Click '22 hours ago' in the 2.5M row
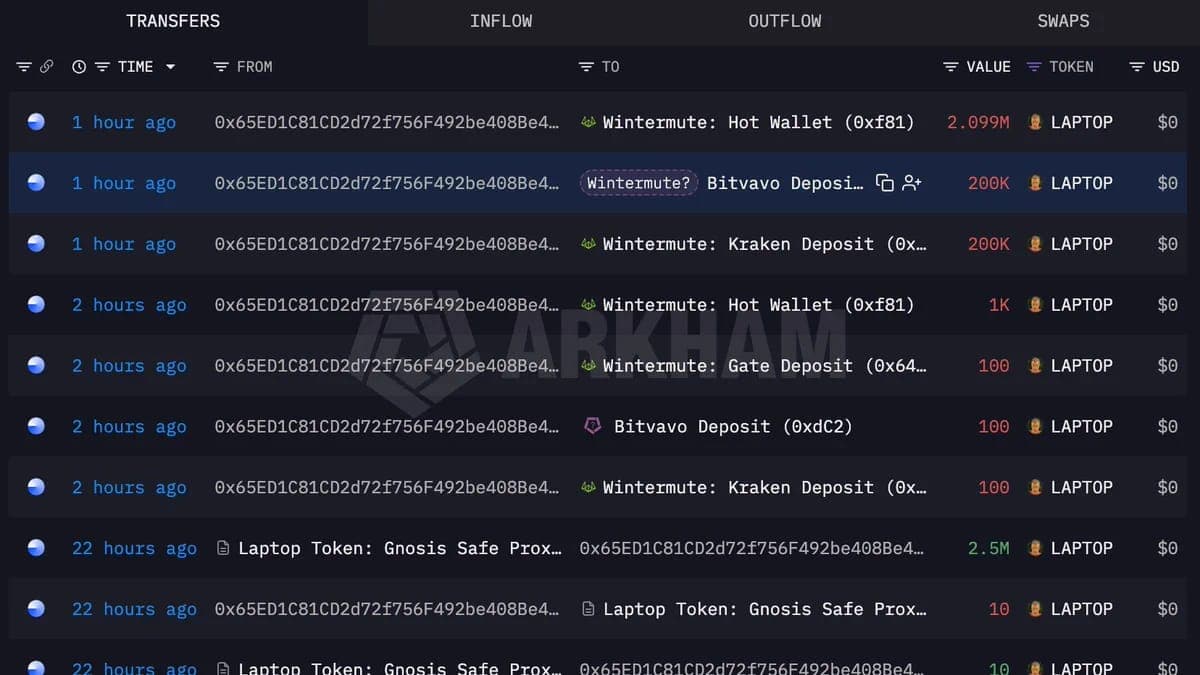Image resolution: width=1200 pixels, height=675 pixels. pyautogui.click(x=134, y=548)
